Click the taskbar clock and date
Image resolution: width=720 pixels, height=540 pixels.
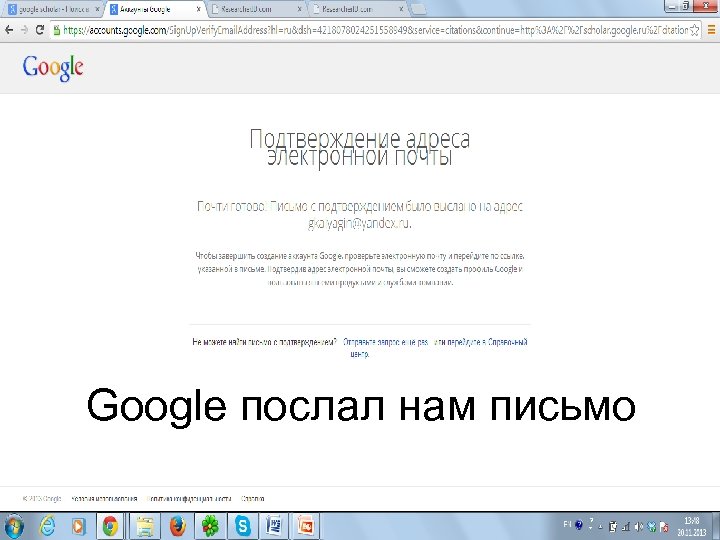(692, 527)
